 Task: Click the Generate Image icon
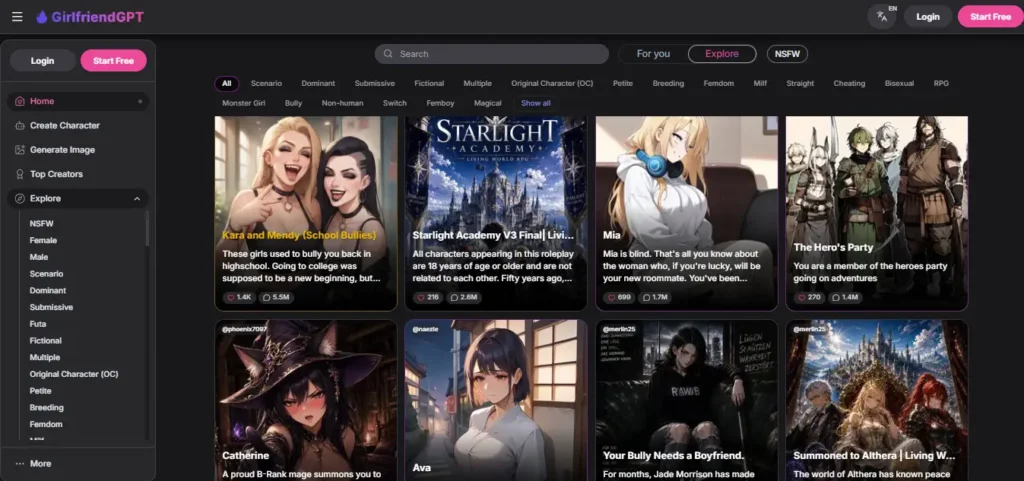(20, 149)
